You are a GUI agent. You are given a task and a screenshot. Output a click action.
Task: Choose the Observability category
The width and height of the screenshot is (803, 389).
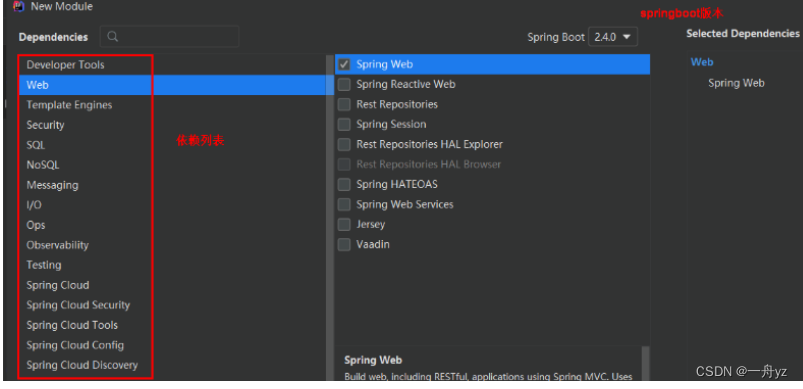coord(57,245)
